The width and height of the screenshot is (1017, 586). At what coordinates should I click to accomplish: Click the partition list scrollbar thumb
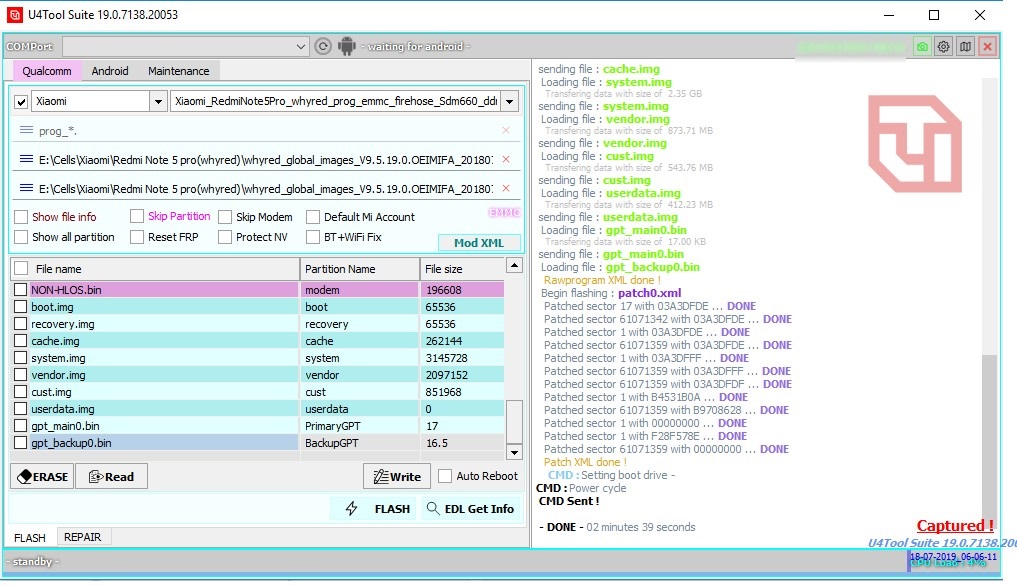tap(514, 421)
